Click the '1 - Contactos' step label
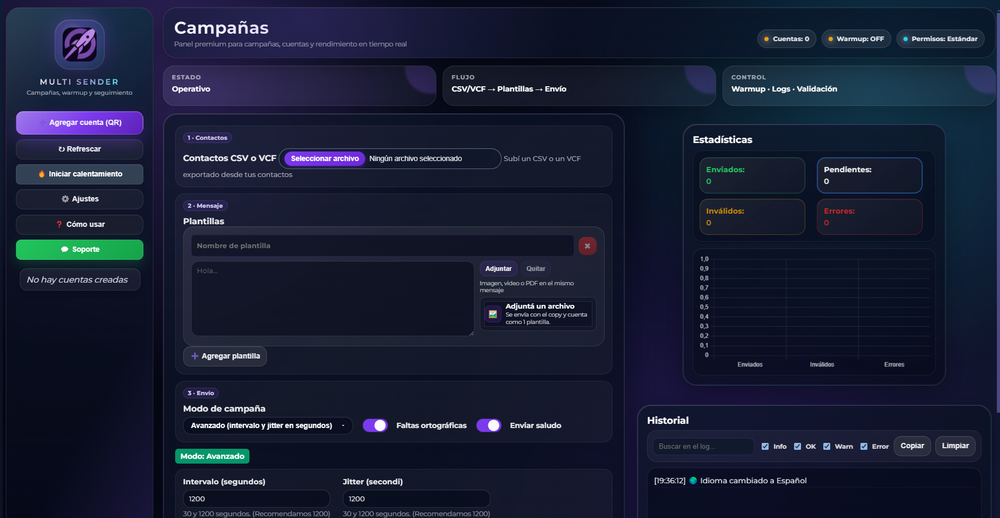Image resolution: width=1000 pixels, height=518 pixels. [x=208, y=137]
